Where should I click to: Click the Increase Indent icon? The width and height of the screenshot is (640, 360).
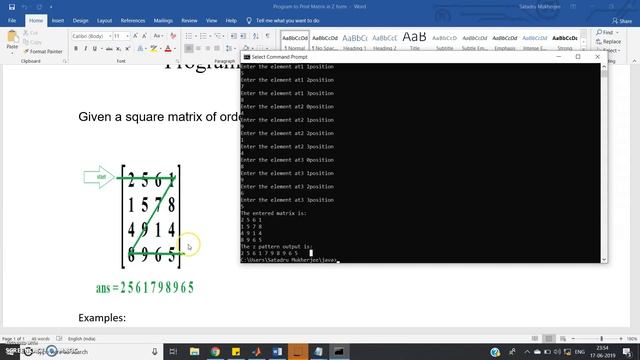243,36
